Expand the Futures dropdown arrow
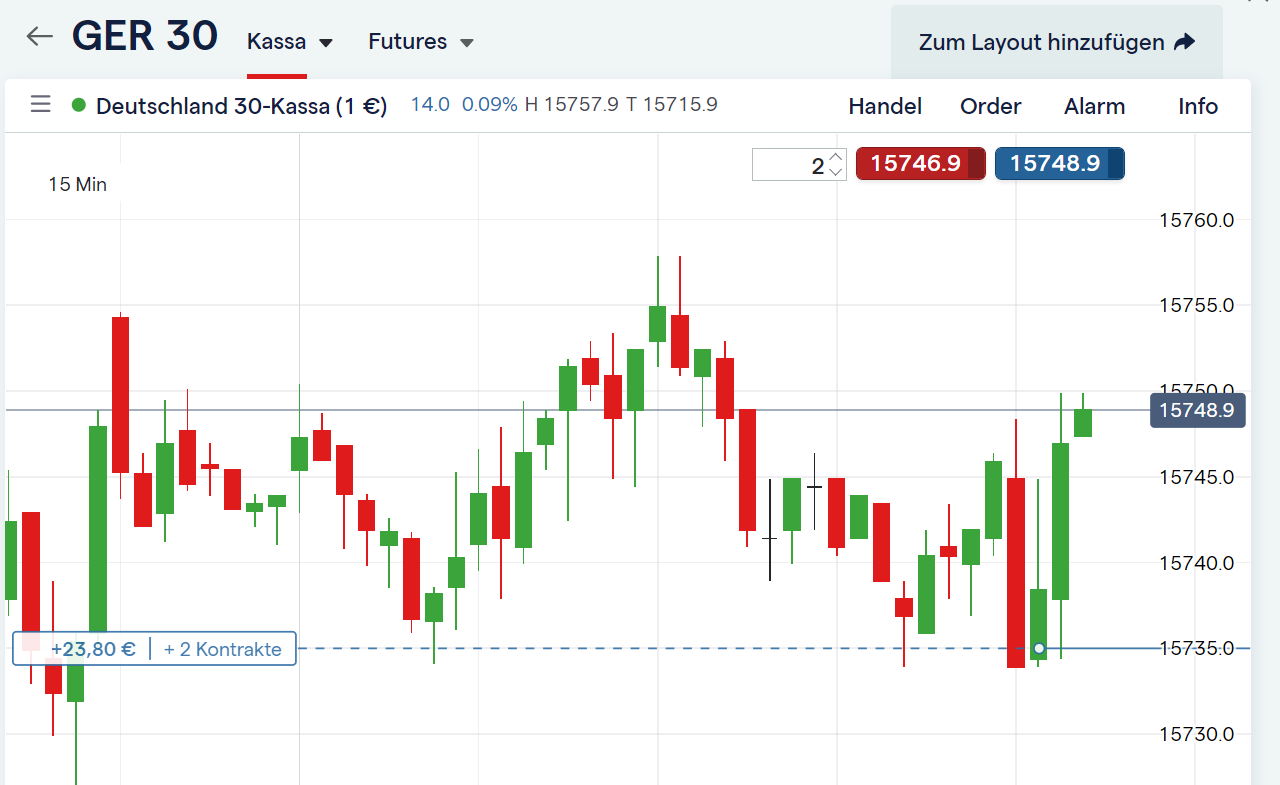 466,43
